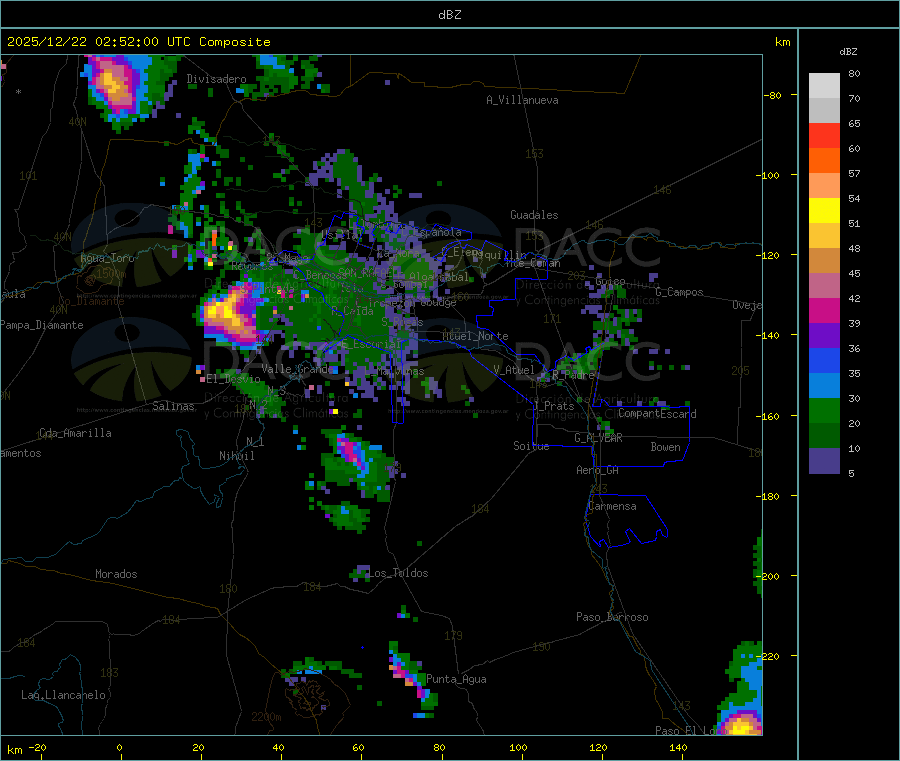Screen dimensions: 900x761
Task: Click the CompantEscard place label
Action: coord(657,414)
